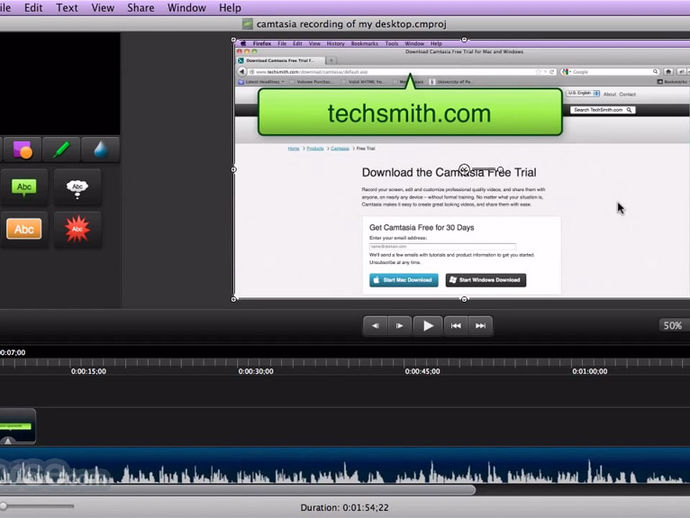Viewport: 690px width, 518px height.
Task: Select the techsmith.com callout on canvas
Action: [410, 112]
